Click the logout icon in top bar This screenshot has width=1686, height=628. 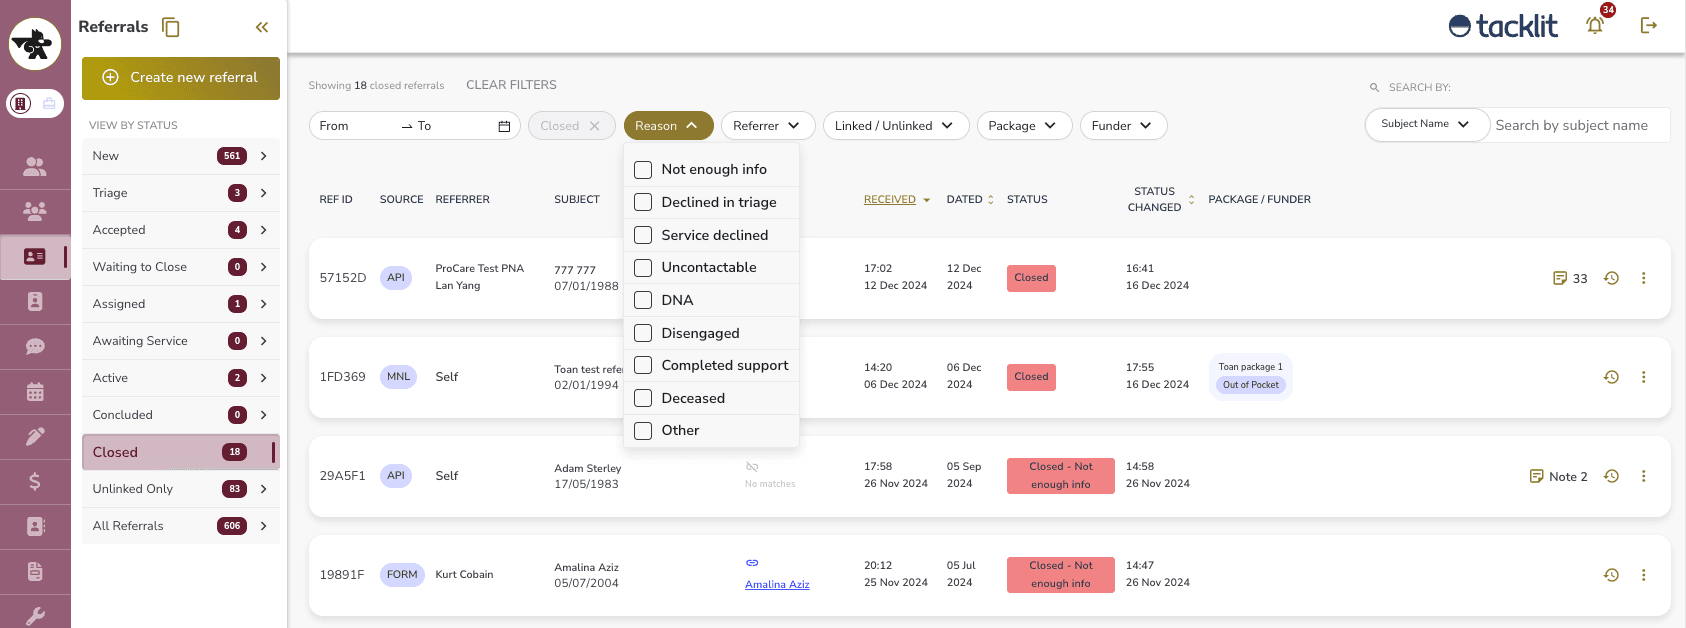(x=1649, y=25)
